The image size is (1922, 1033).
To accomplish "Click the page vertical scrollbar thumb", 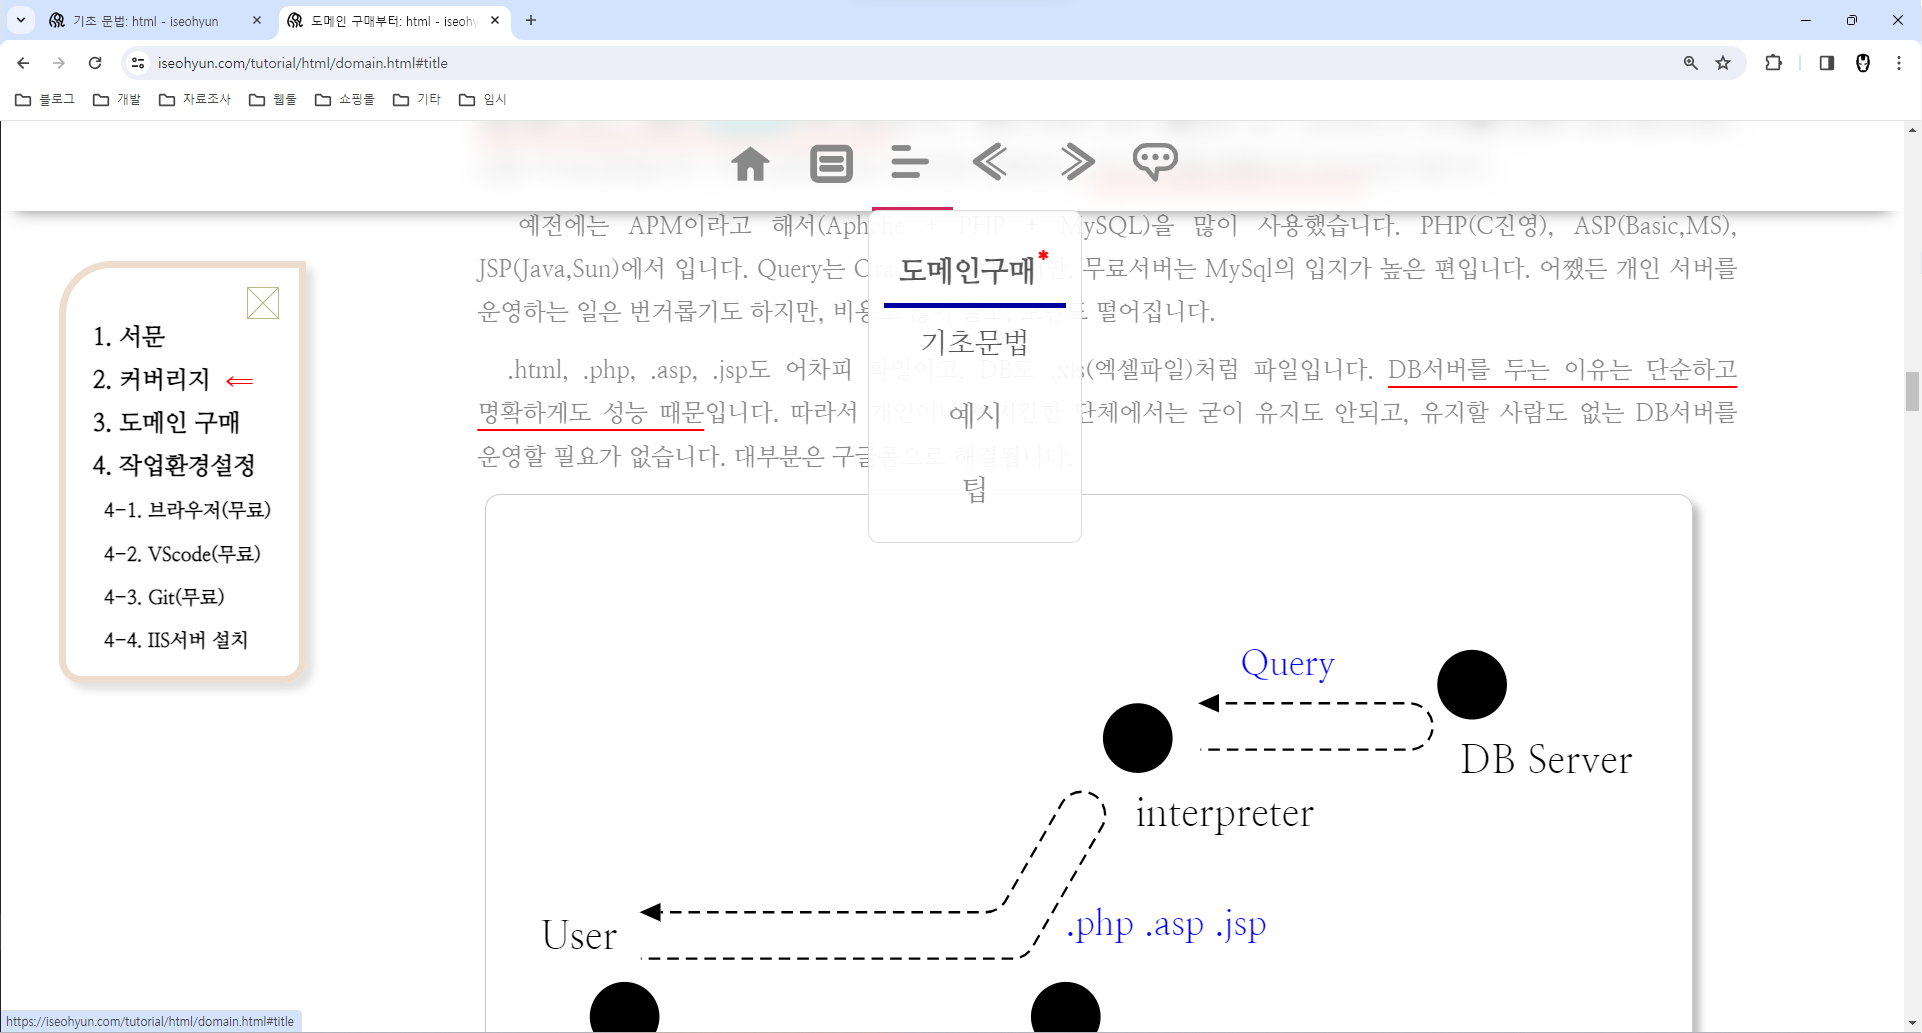I will click(1912, 391).
